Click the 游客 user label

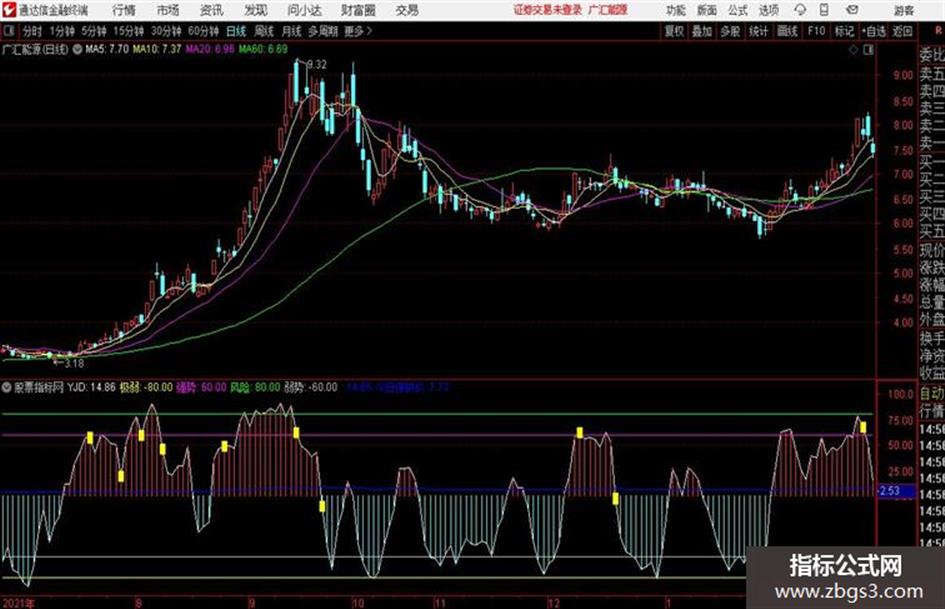(904, 10)
